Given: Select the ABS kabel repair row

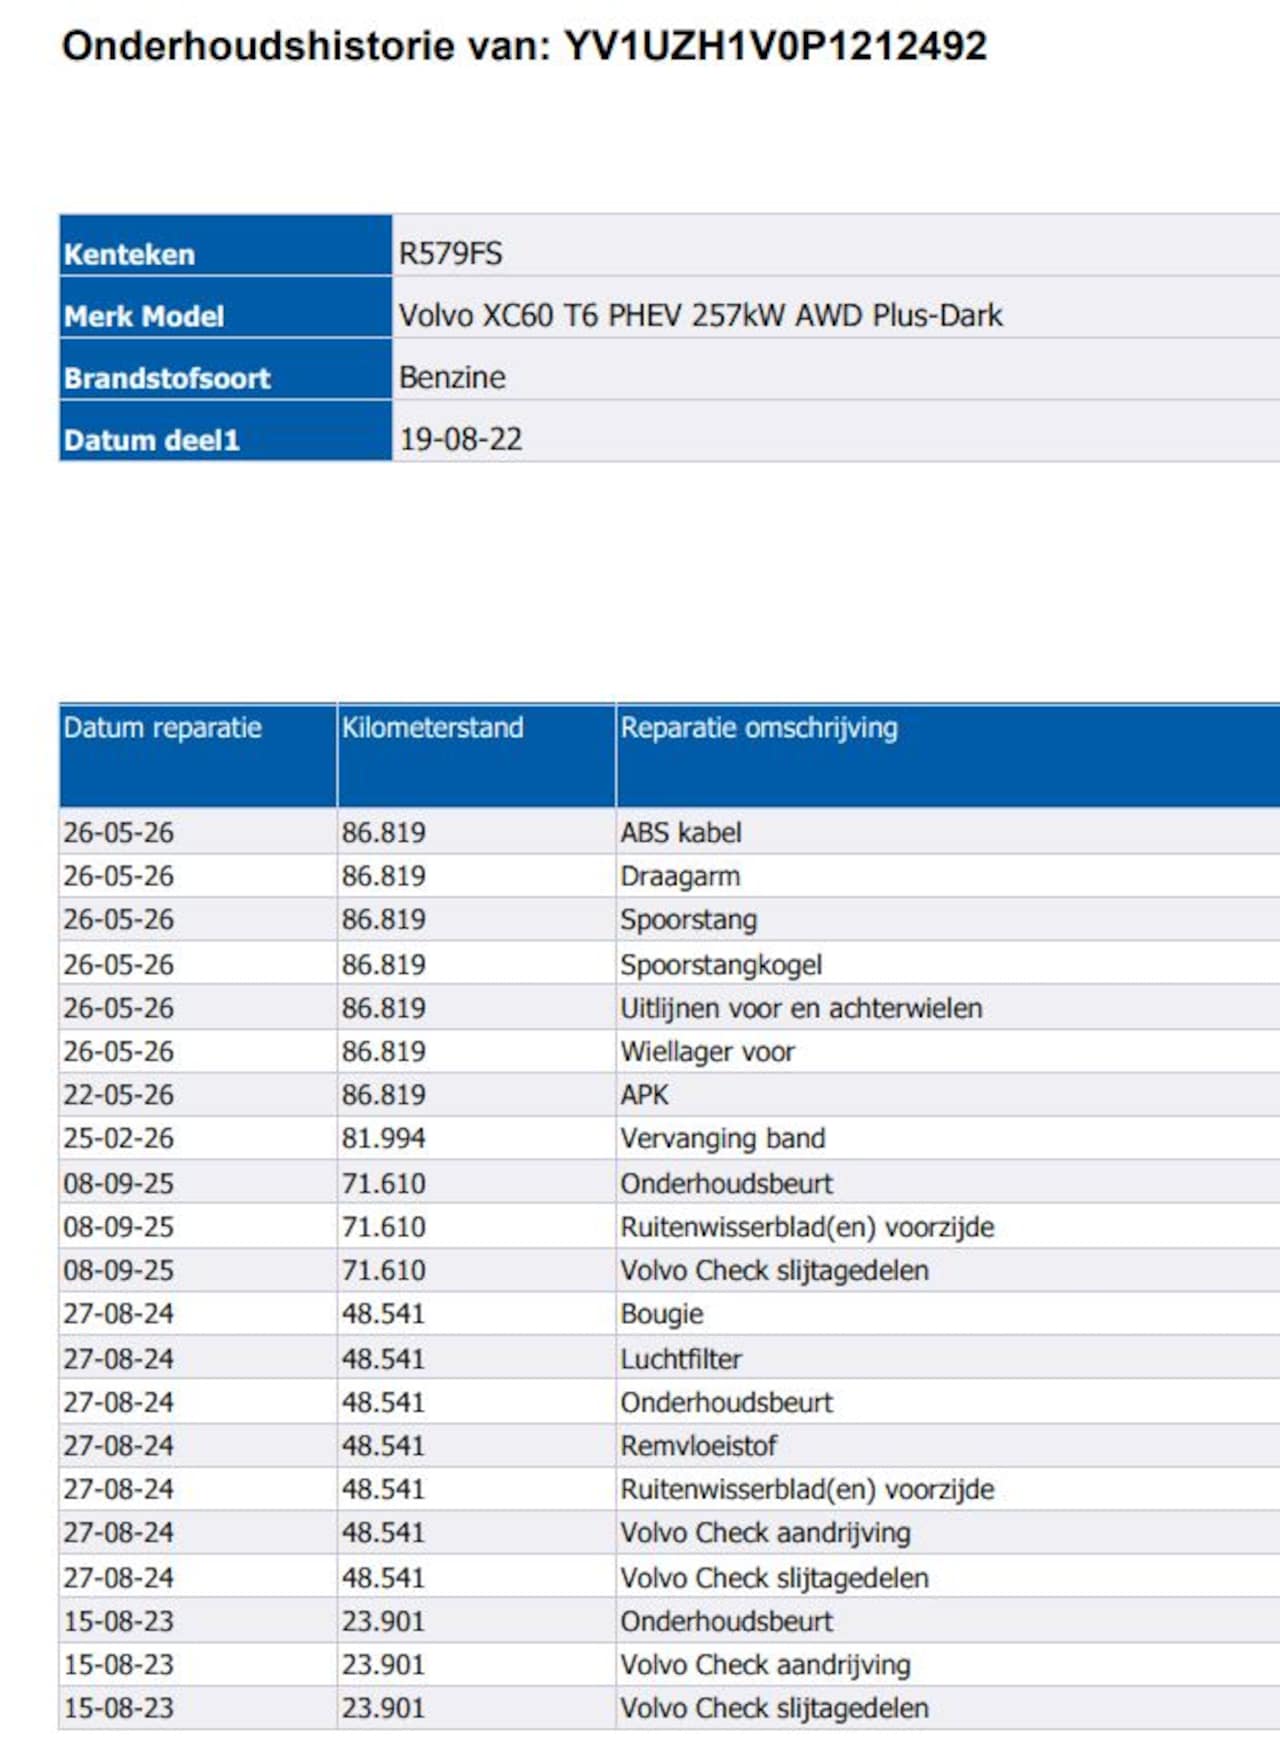Looking at the screenshot, I should click(x=669, y=832).
